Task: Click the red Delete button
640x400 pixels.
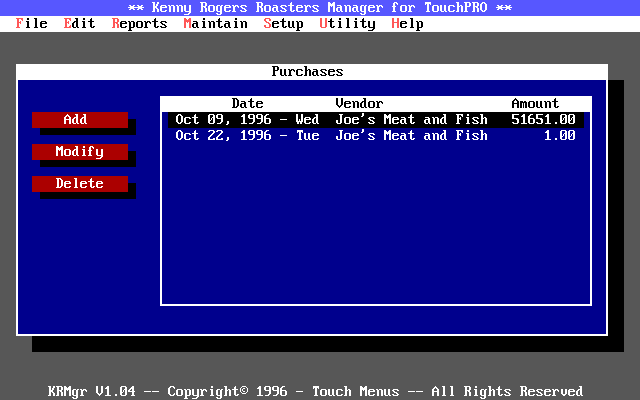Action: (80, 184)
